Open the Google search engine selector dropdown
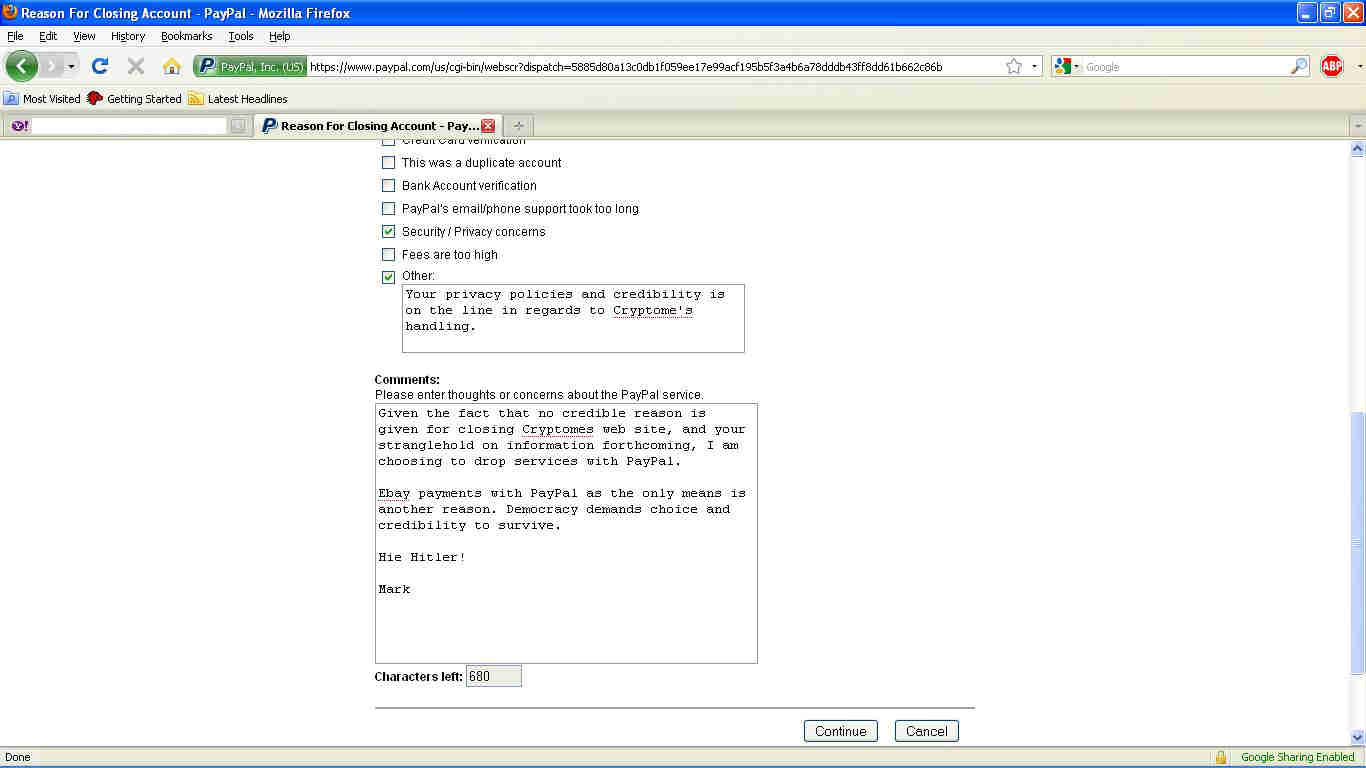Screen dimensions: 1366x768 point(1066,67)
